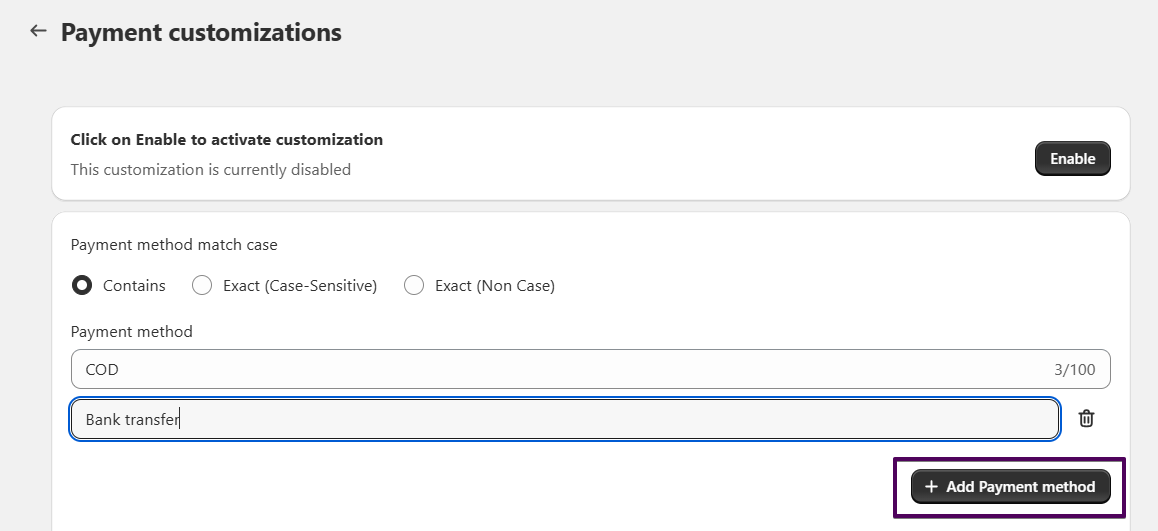Click the Add Payment method button
The width and height of the screenshot is (1158, 531).
(1010, 487)
